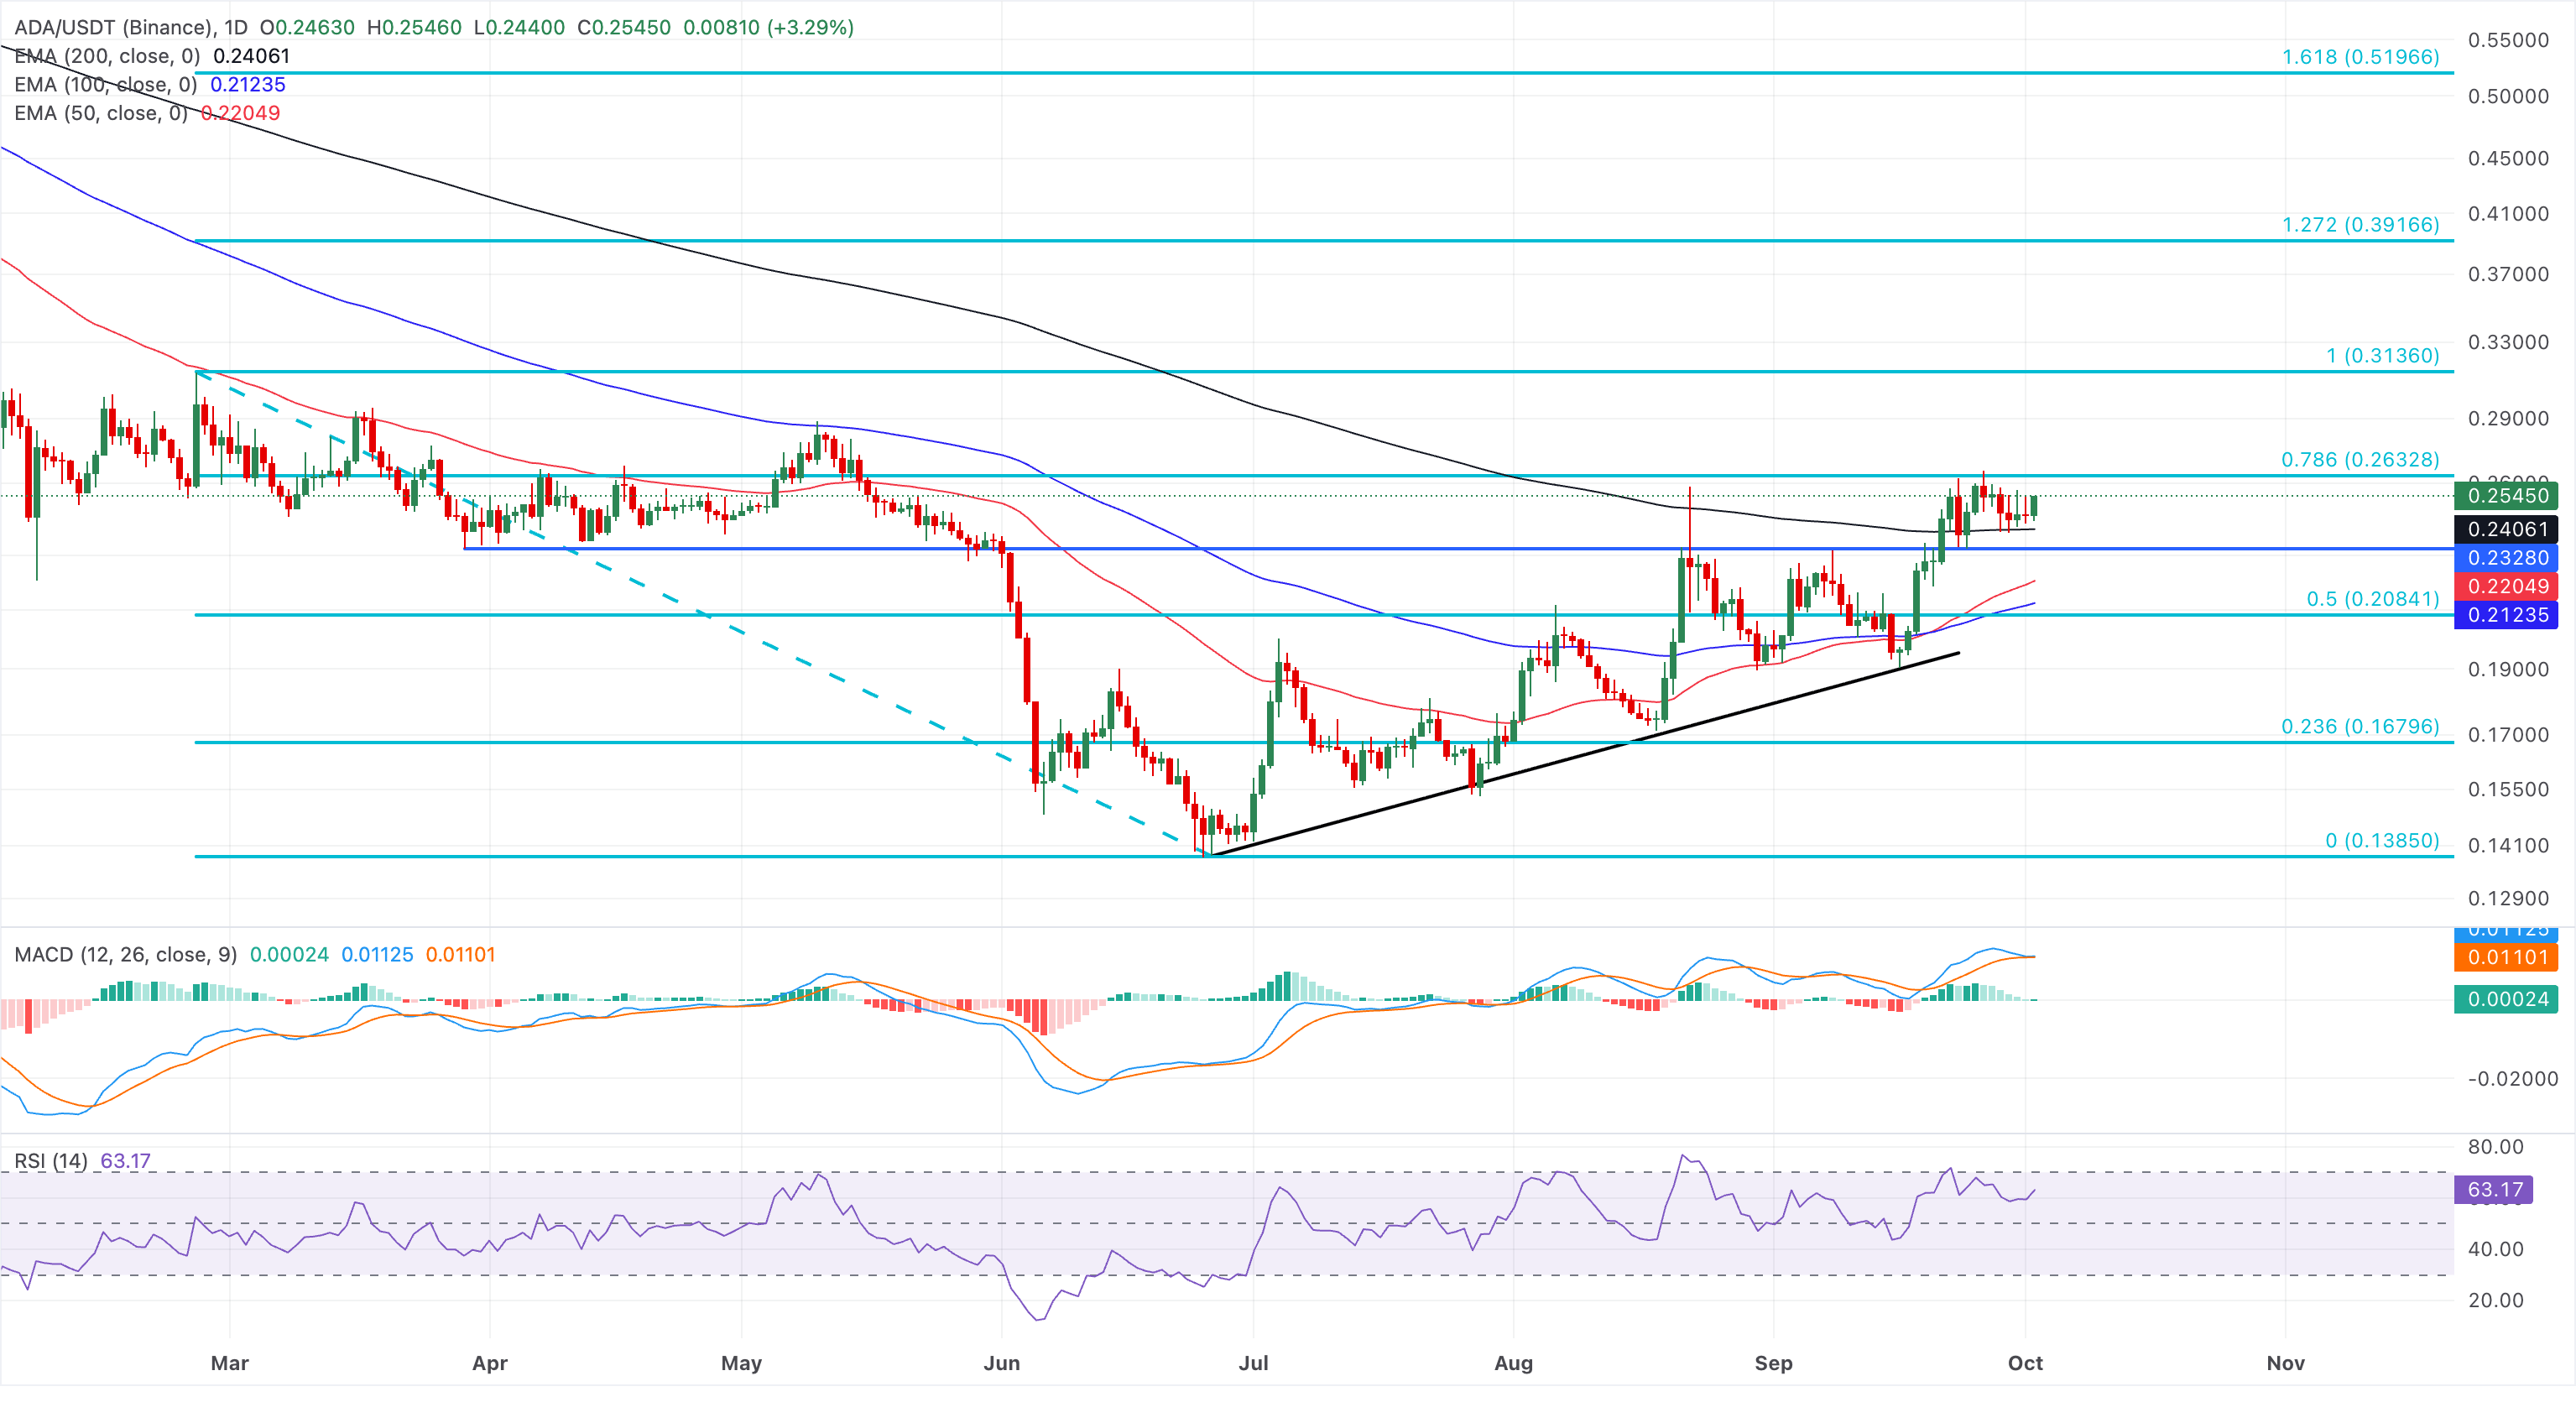Click the Aug label on time axis
The width and height of the screenshot is (2576, 1402).
(1513, 1363)
